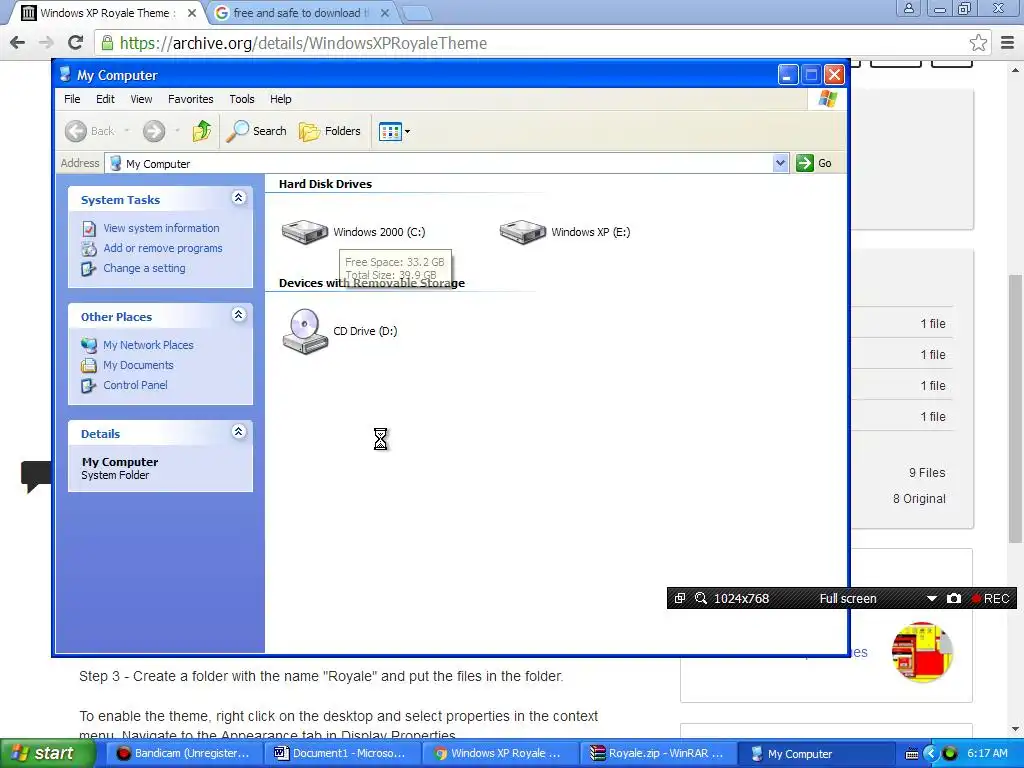Open the Favorites menu

[191, 99]
